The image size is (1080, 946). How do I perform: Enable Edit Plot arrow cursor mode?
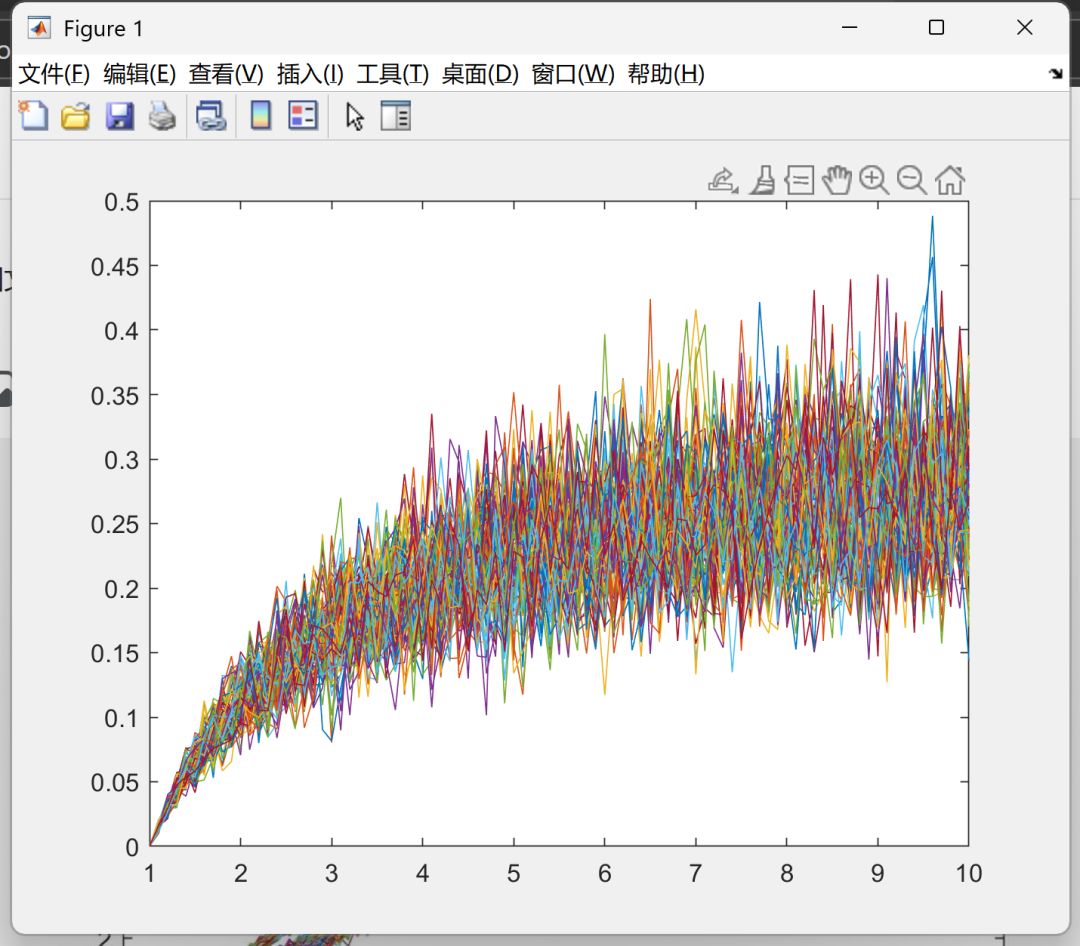(x=354, y=116)
